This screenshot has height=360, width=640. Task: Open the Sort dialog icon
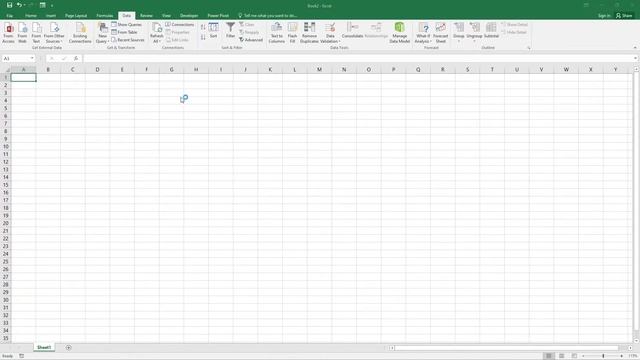tap(213, 31)
